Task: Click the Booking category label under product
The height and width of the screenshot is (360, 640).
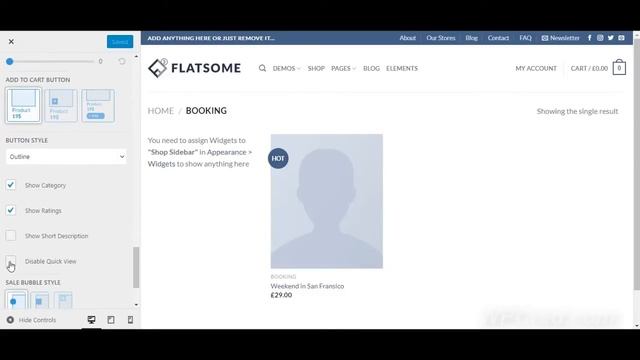Action: point(283,277)
